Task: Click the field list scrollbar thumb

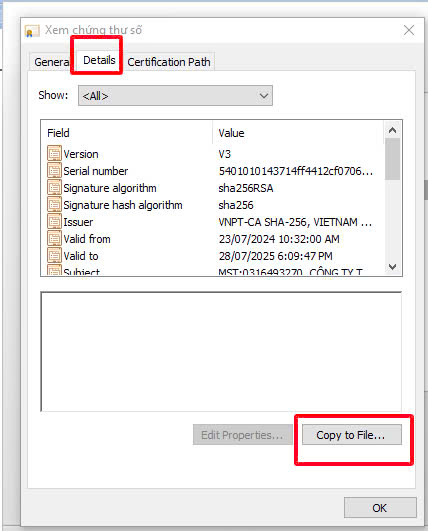Action: tap(392, 159)
